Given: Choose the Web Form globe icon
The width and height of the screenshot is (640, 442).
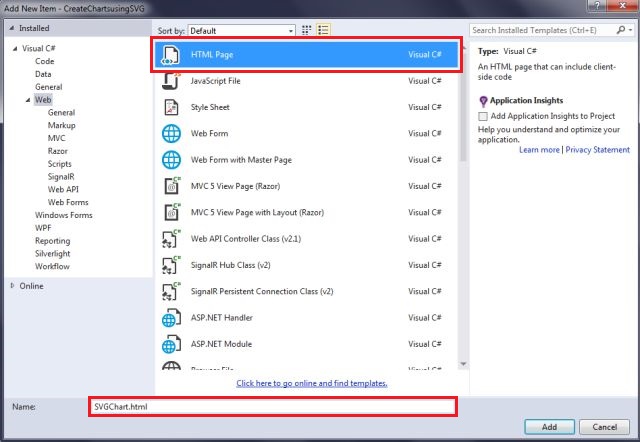Looking at the screenshot, I should [171, 133].
